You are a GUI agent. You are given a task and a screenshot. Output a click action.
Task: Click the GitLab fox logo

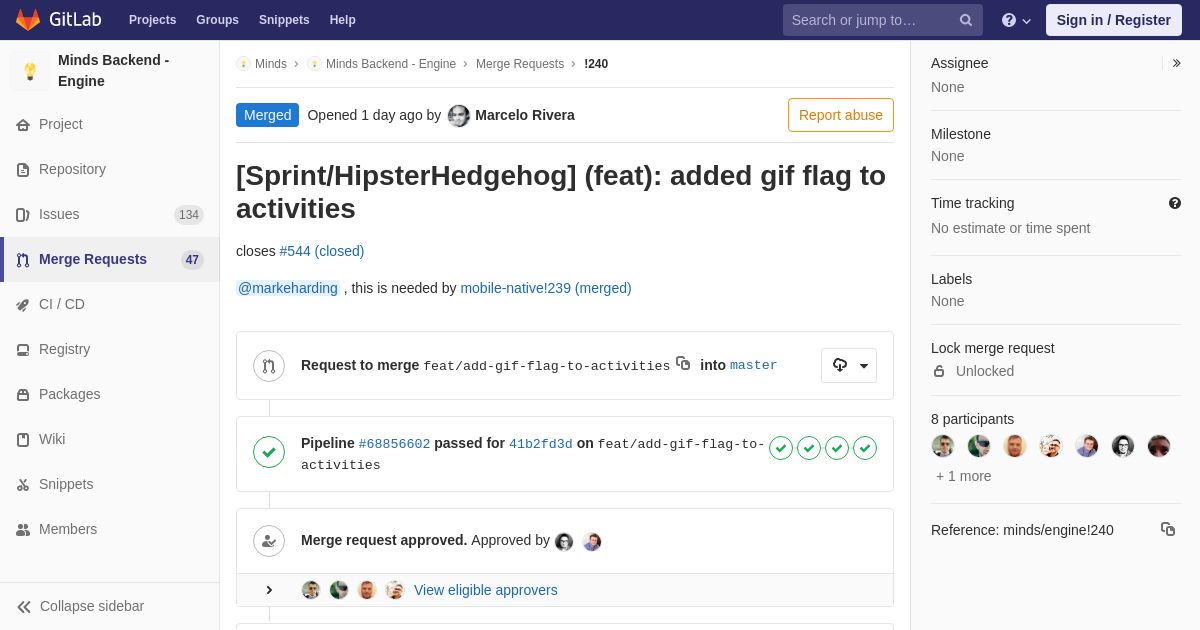click(28, 20)
